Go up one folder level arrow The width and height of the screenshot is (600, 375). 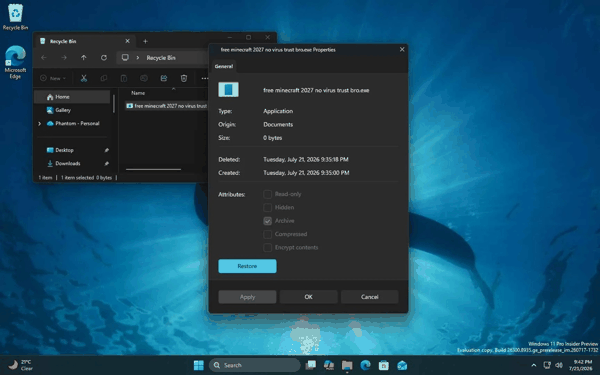click(x=83, y=58)
